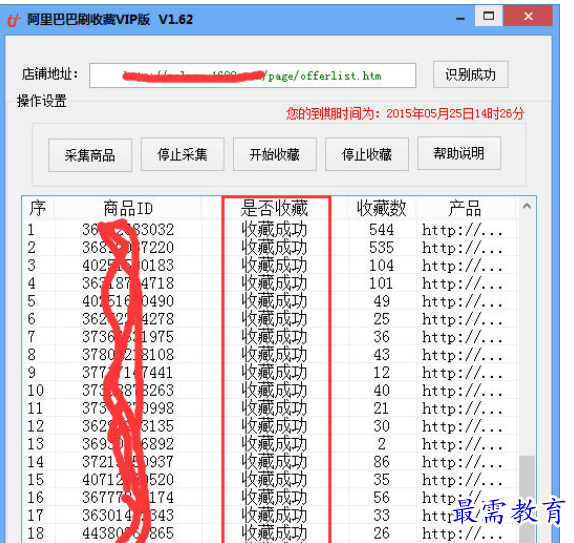Click the 收藏数 value 12 in row 9
The height and width of the screenshot is (543, 574).
pyautogui.click(x=381, y=373)
